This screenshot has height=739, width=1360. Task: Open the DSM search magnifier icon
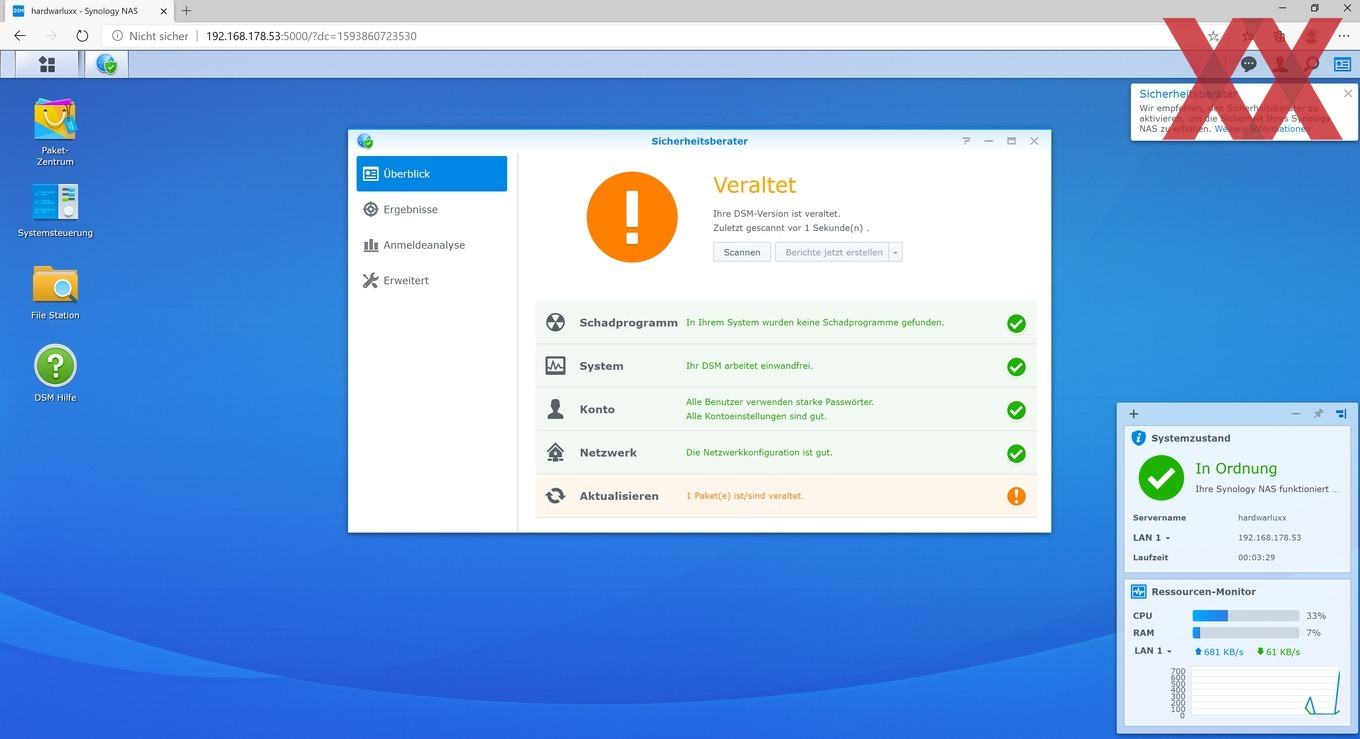click(x=1312, y=64)
